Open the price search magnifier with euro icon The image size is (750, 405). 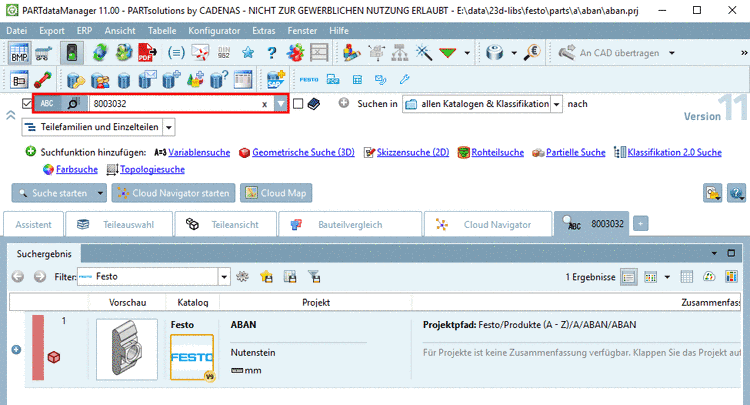point(532,53)
